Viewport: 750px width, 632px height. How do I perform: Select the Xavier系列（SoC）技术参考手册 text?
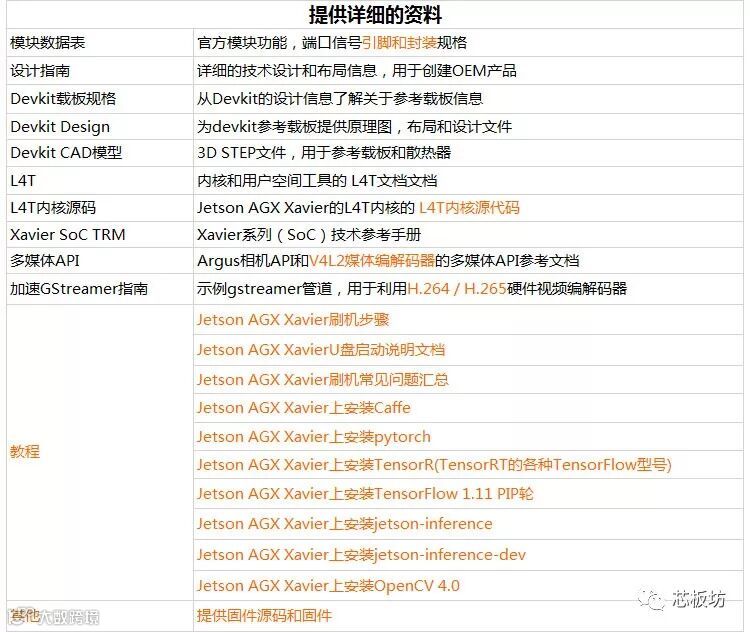pos(309,234)
